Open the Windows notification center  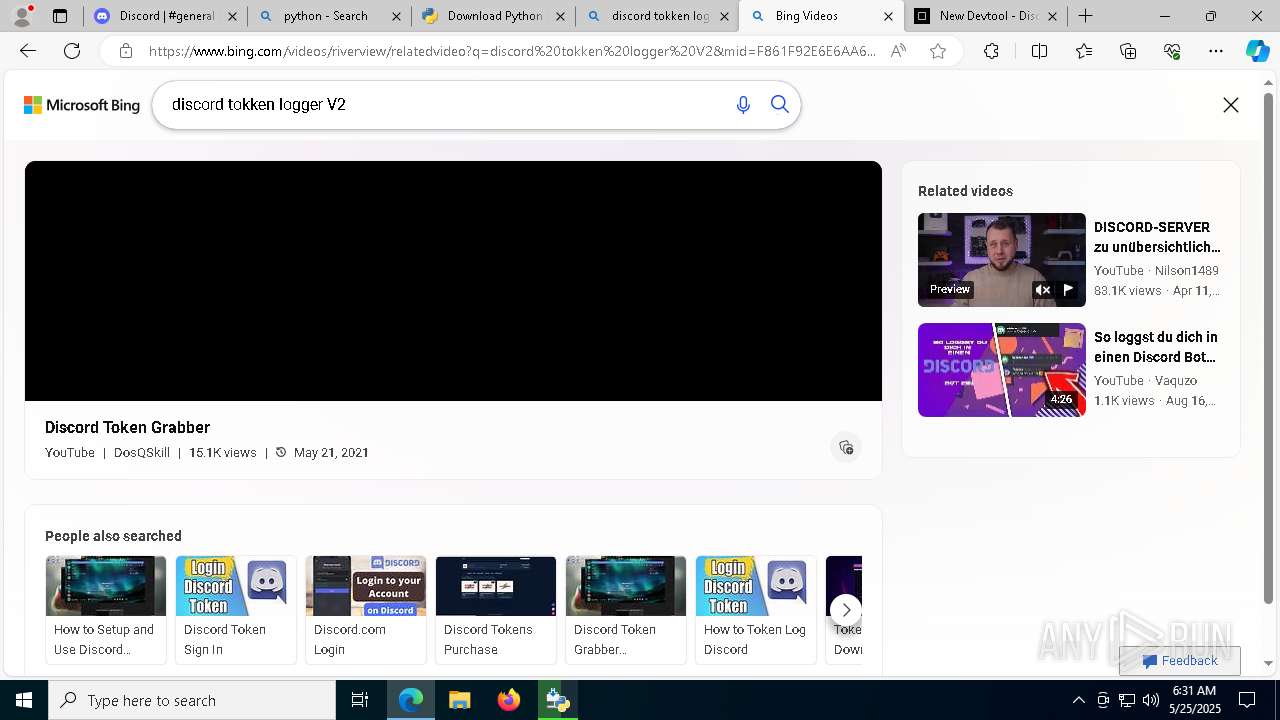1247,700
